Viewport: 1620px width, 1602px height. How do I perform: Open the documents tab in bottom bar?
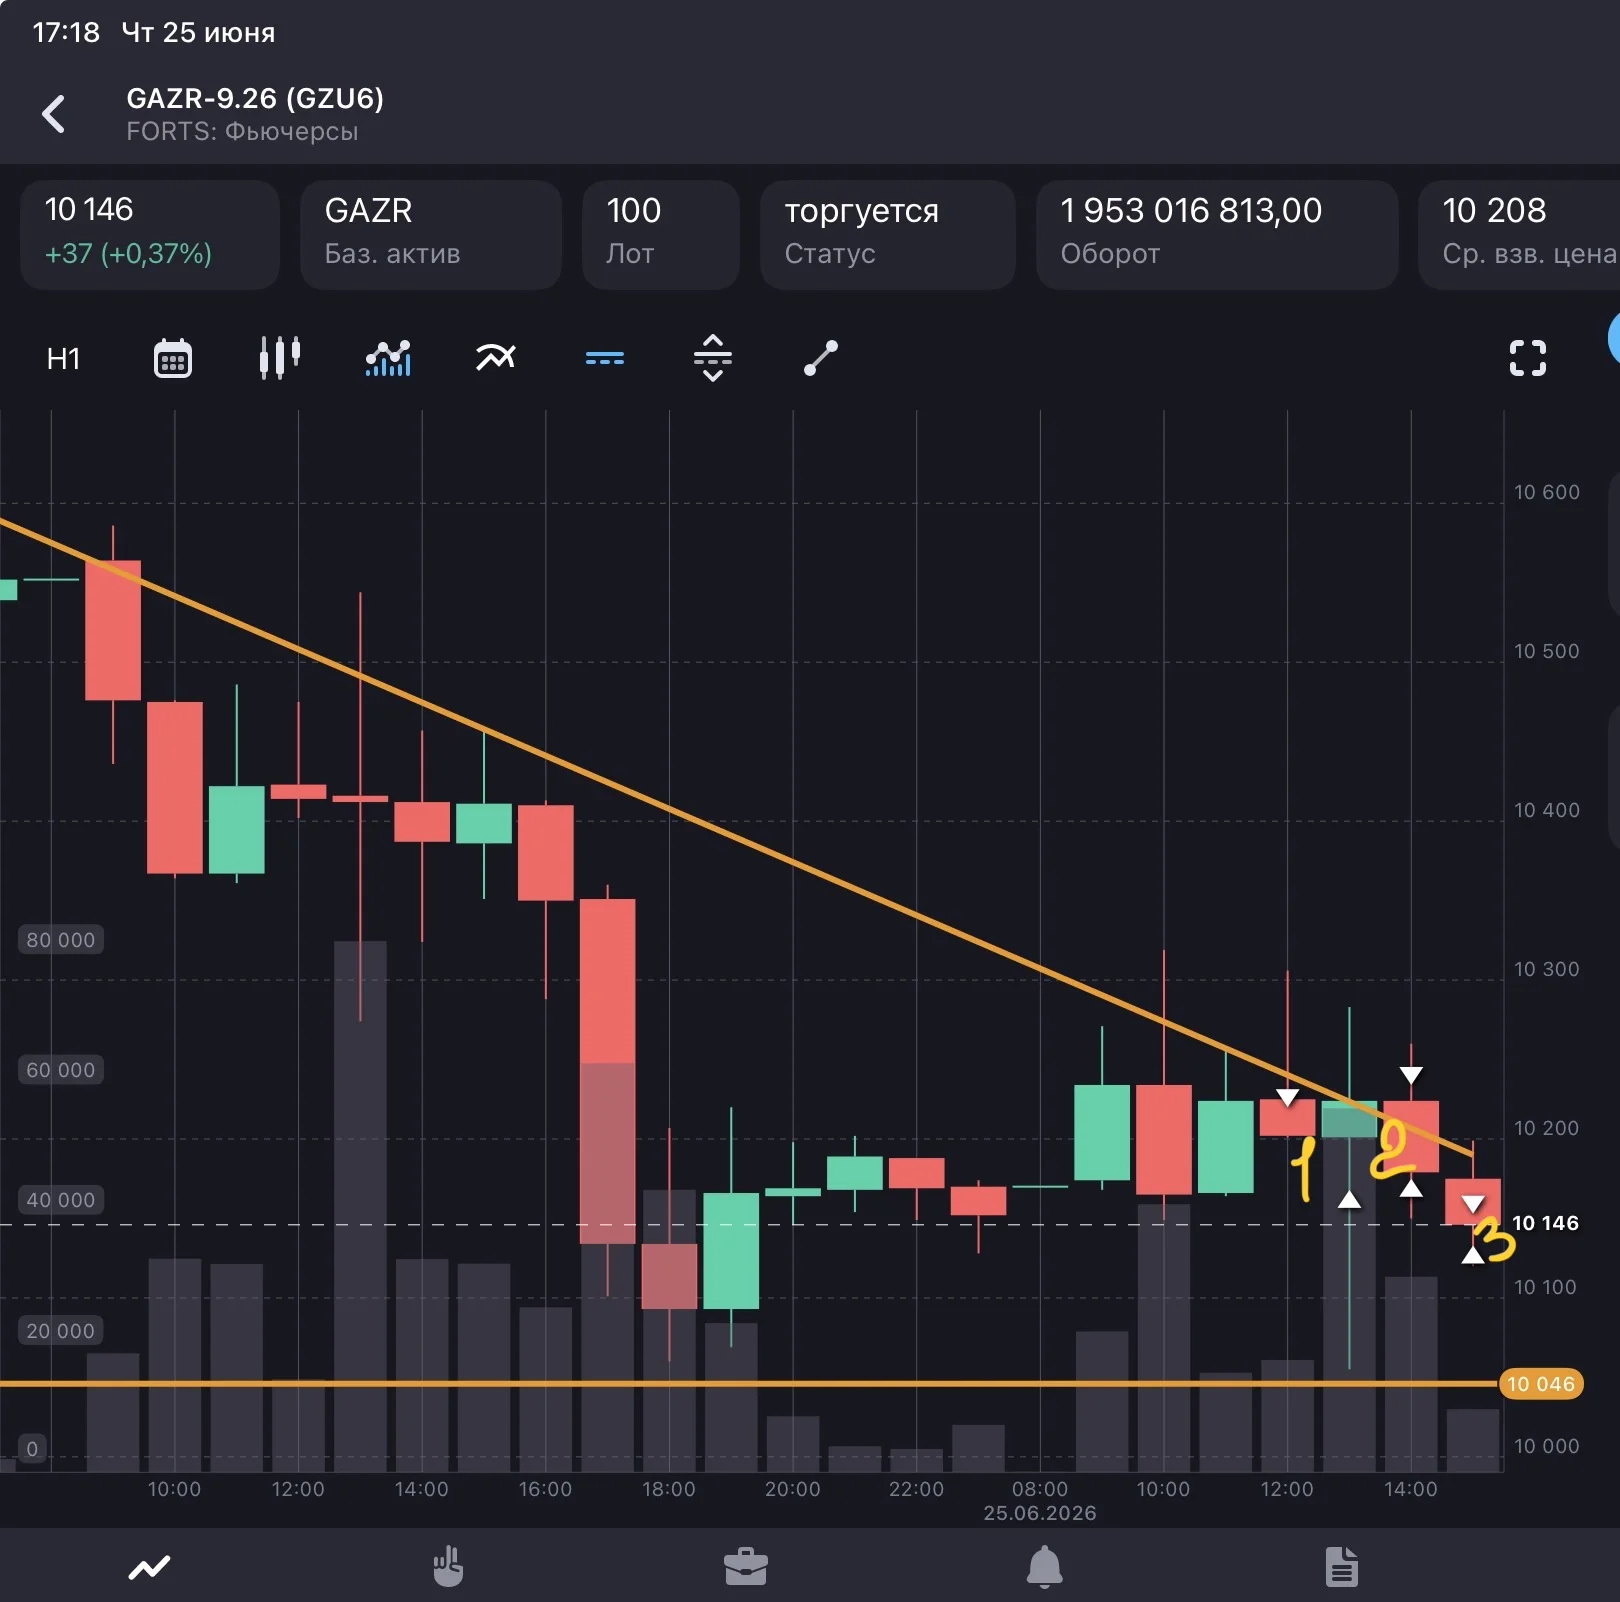pos(1342,1567)
